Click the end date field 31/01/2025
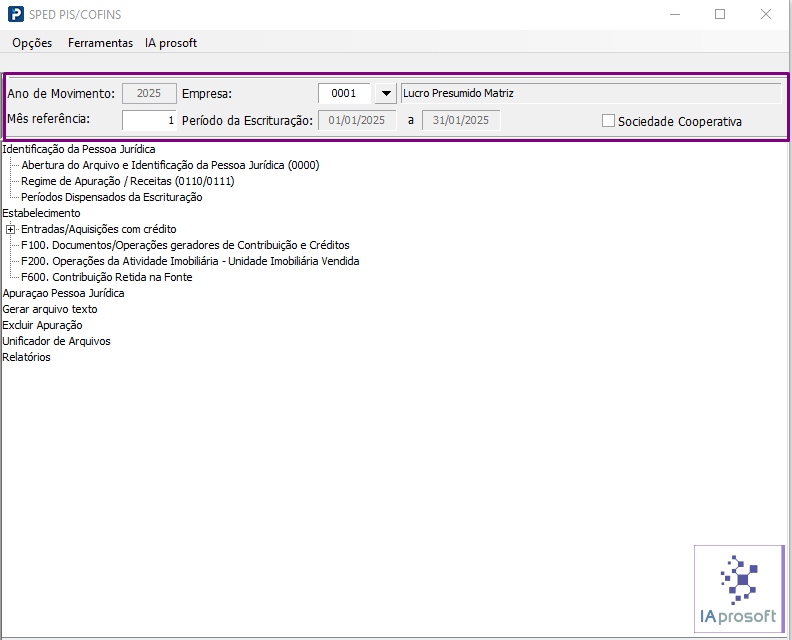792x640 pixels. tap(461, 120)
